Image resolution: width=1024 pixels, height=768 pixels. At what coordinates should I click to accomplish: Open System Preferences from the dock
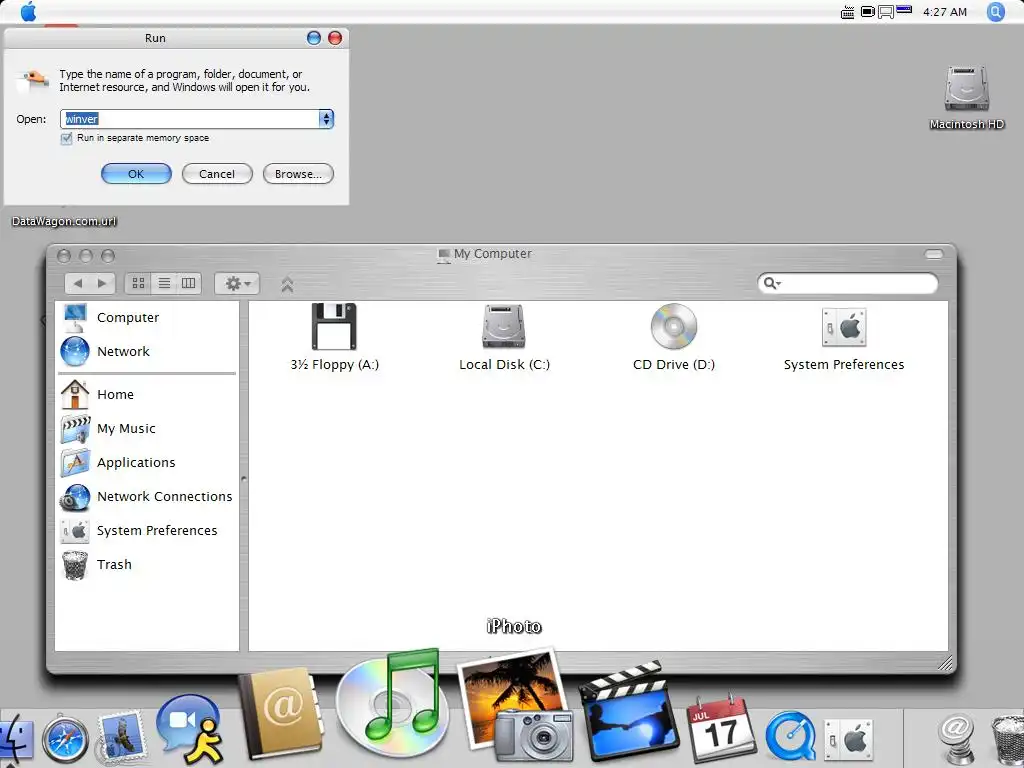click(849, 740)
